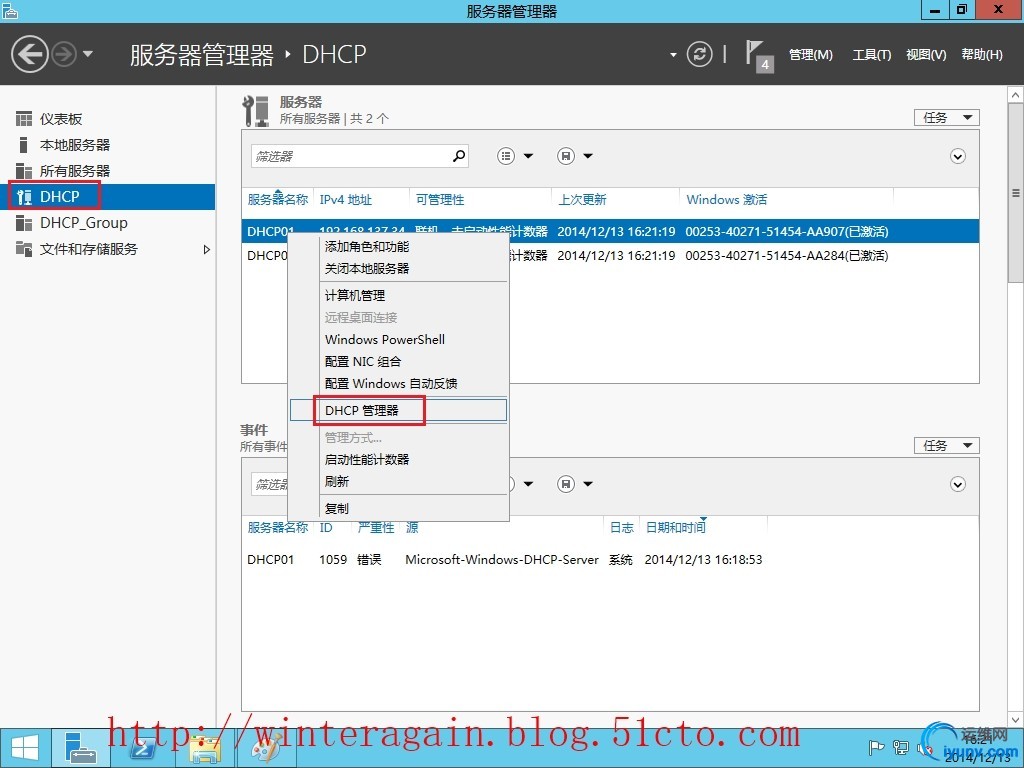Click the activation ID 00253-40271-51454-AA907
This screenshot has width=1024, height=768.
787,232
